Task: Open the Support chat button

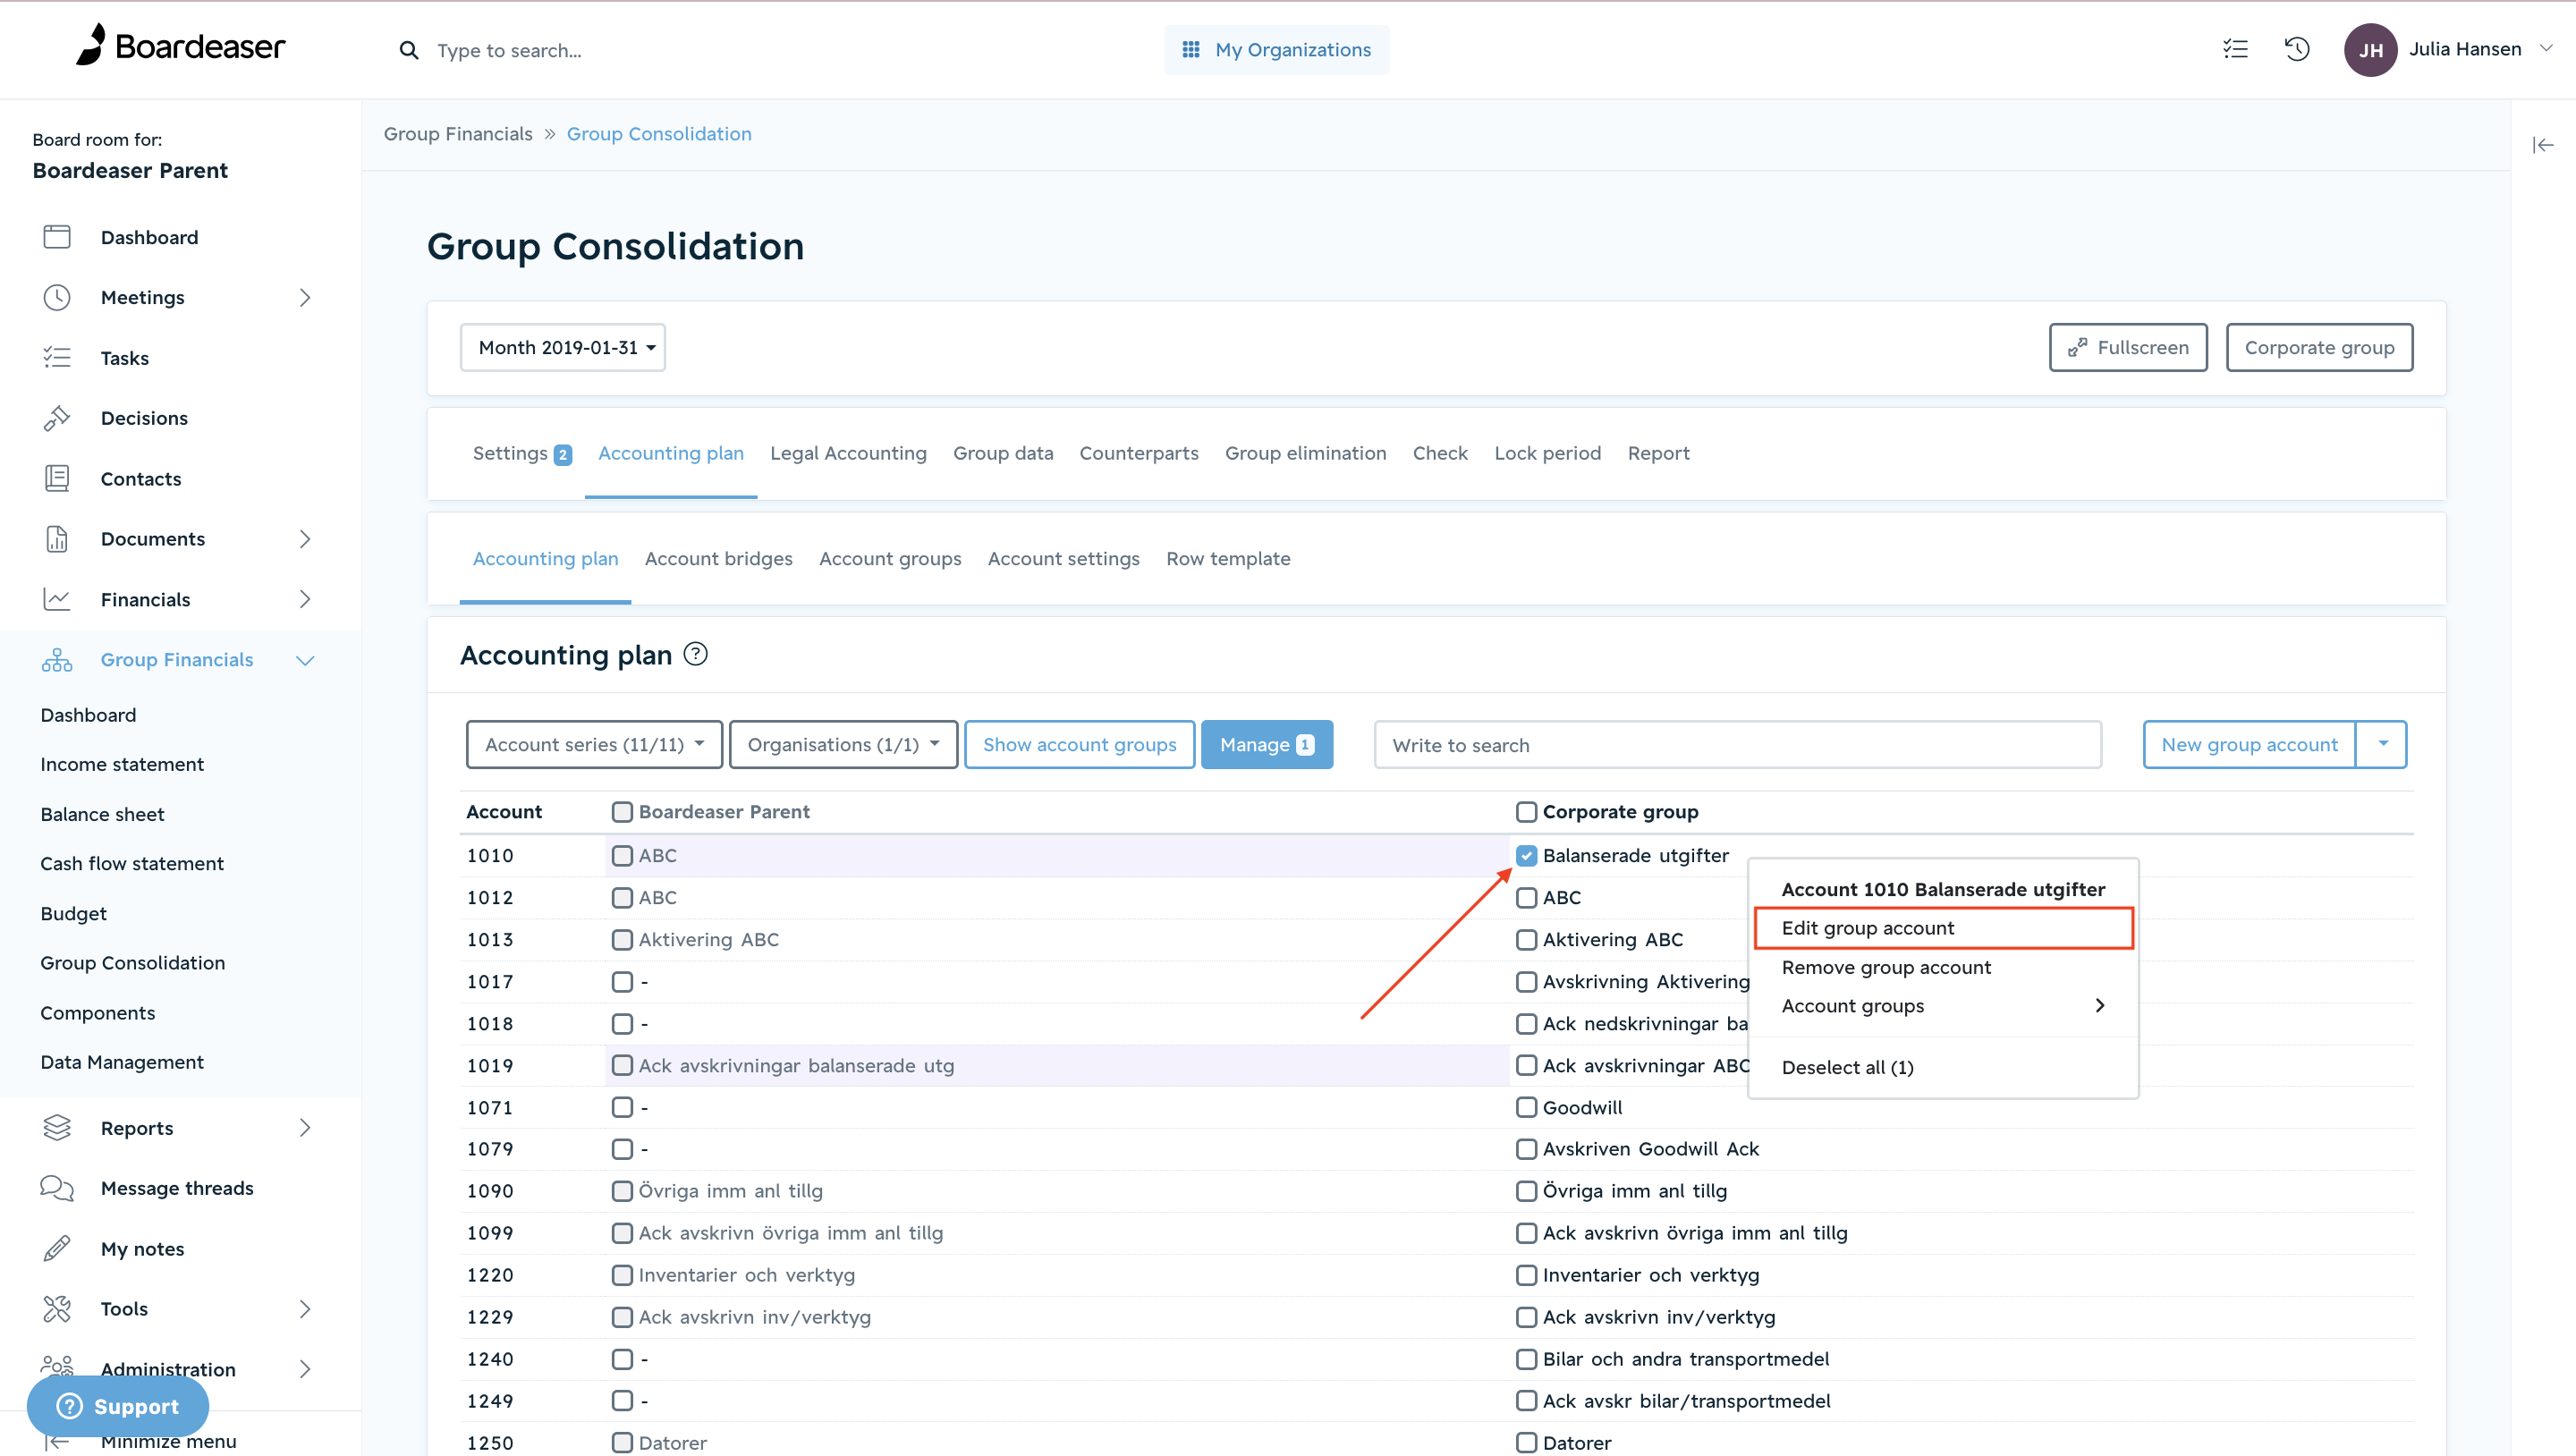Action: tap(118, 1406)
